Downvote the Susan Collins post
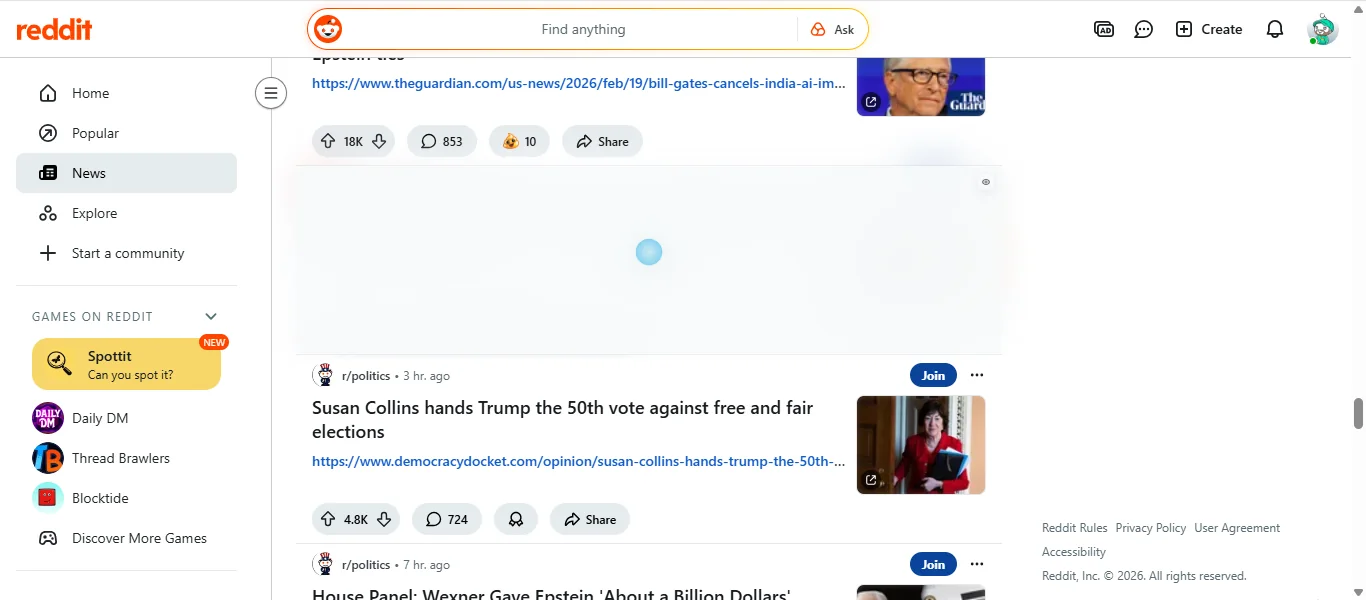 384,519
